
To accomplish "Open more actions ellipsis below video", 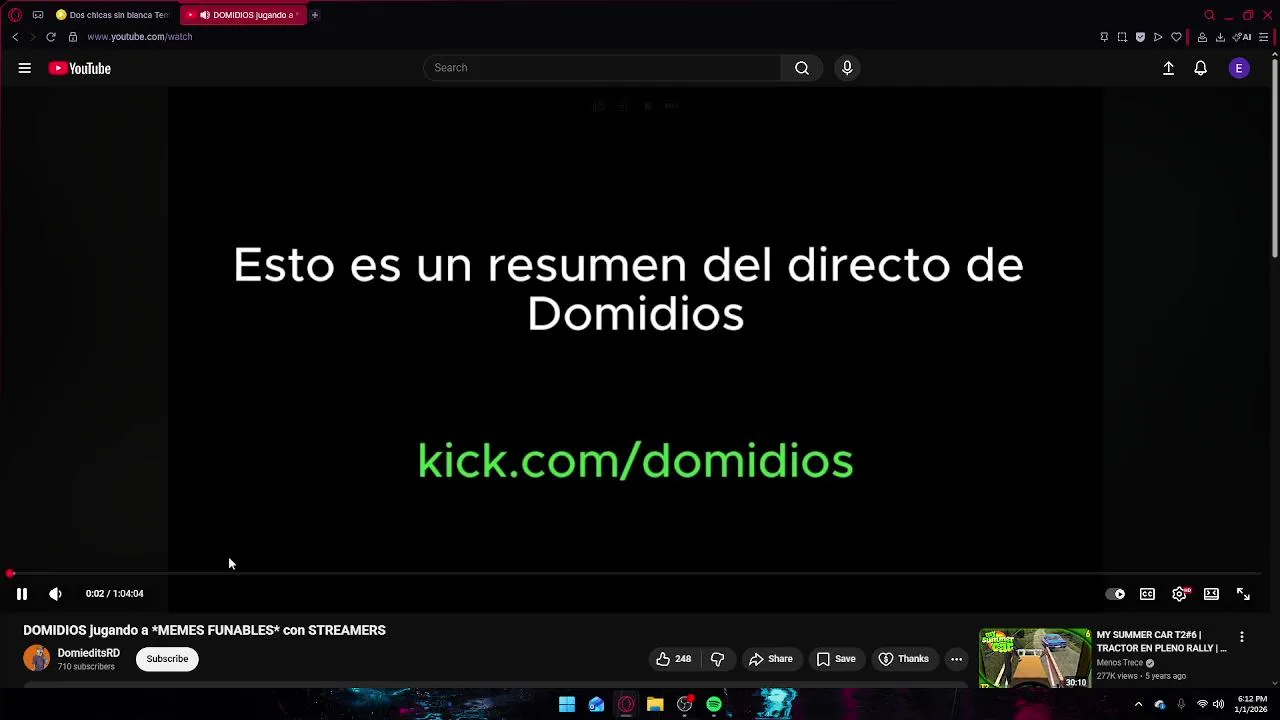I will [956, 659].
